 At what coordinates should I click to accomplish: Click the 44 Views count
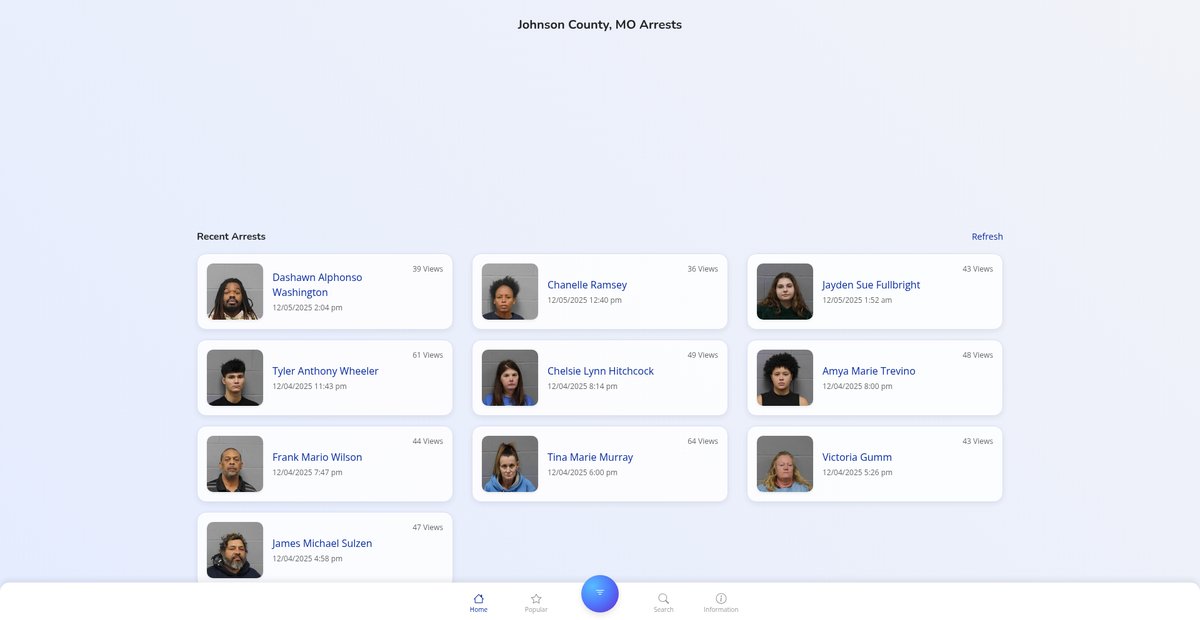point(428,441)
